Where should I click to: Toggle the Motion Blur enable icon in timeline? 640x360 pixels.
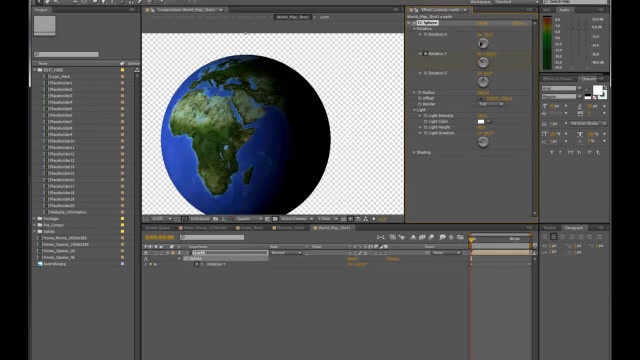click(x=431, y=237)
